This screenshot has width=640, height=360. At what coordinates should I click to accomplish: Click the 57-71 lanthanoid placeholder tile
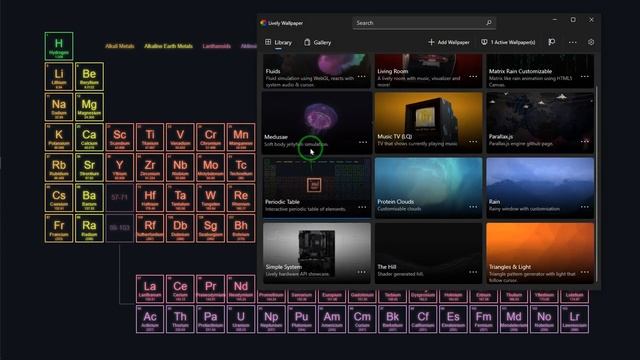[x=120, y=198]
